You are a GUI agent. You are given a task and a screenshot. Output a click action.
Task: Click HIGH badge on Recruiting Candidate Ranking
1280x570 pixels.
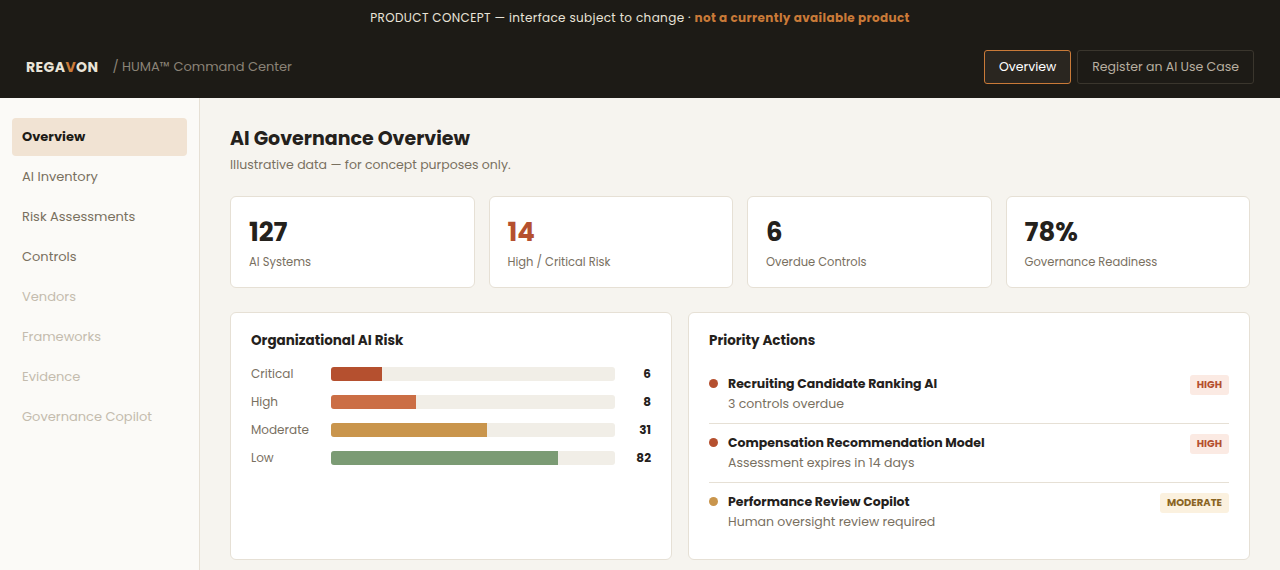coord(1209,385)
